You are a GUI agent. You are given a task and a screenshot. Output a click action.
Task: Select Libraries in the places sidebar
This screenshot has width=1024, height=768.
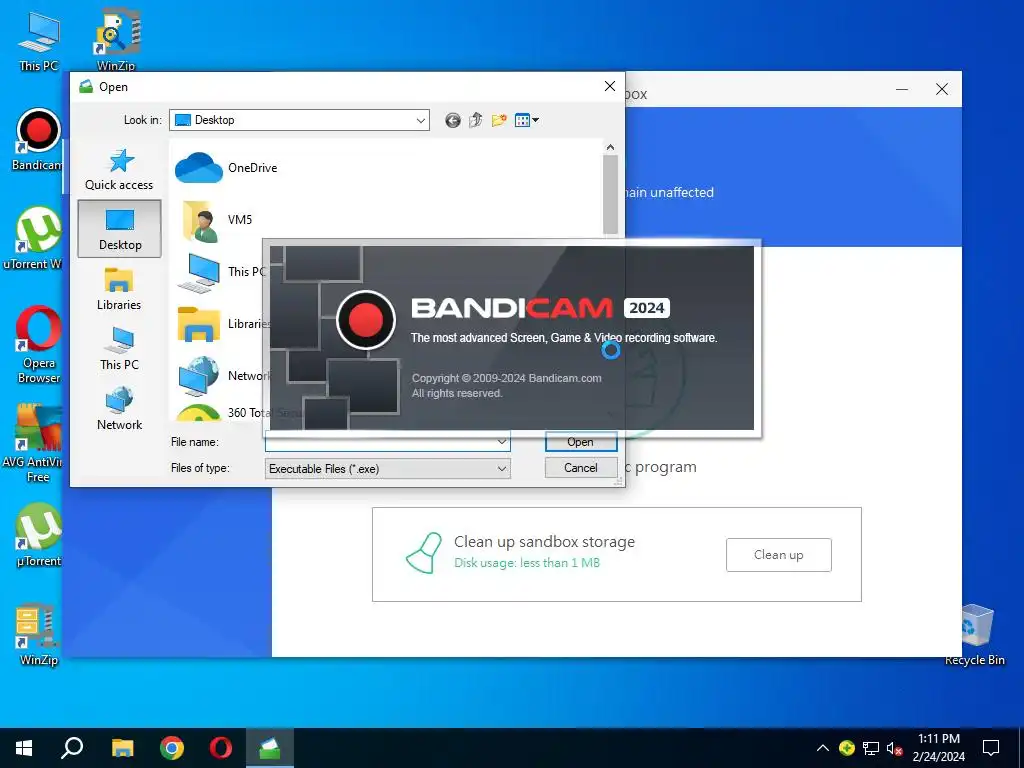pyautogui.click(x=119, y=289)
